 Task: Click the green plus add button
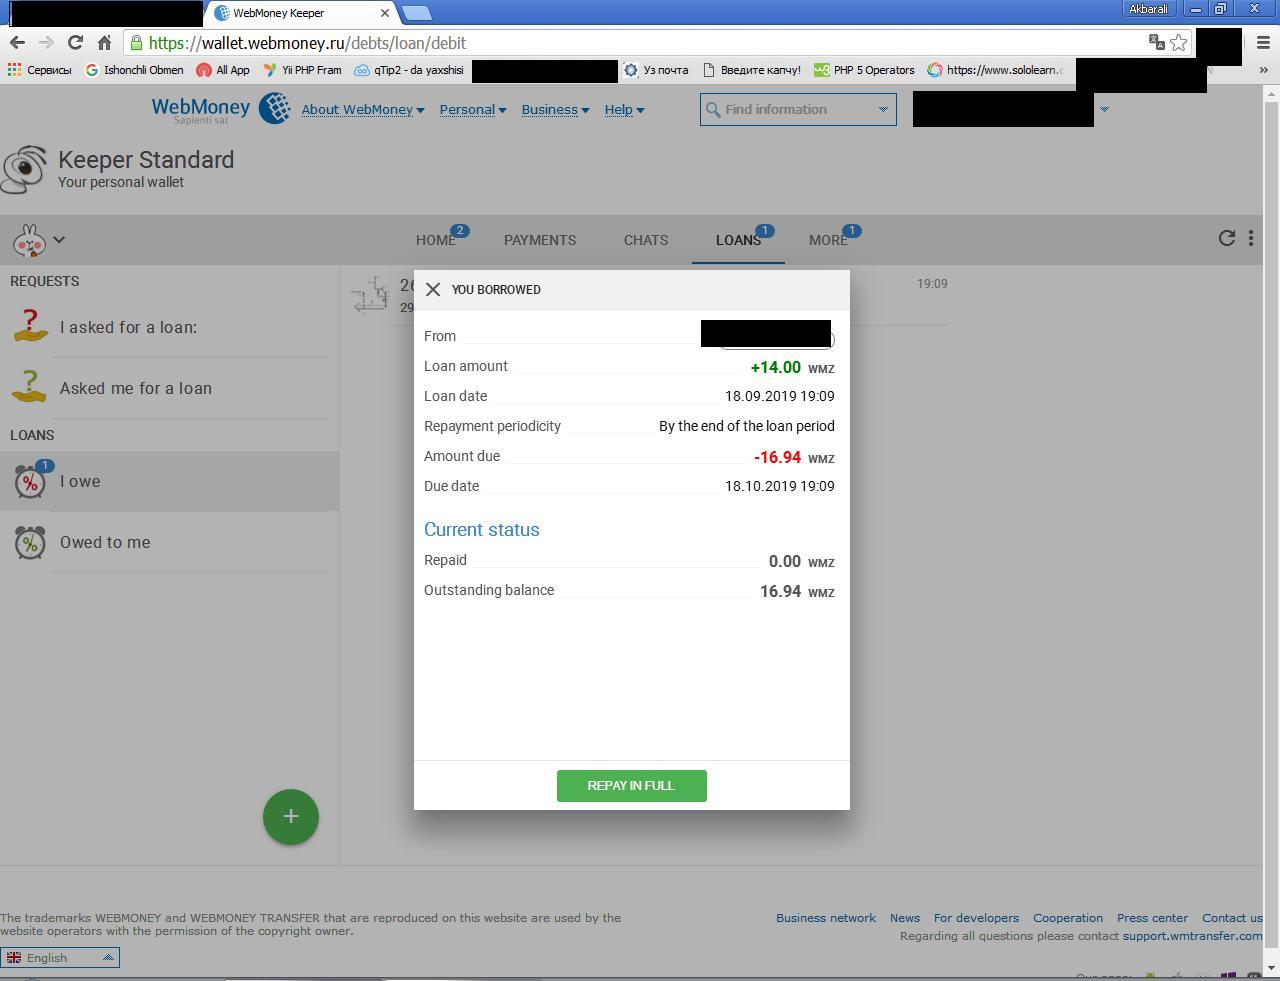pos(291,817)
